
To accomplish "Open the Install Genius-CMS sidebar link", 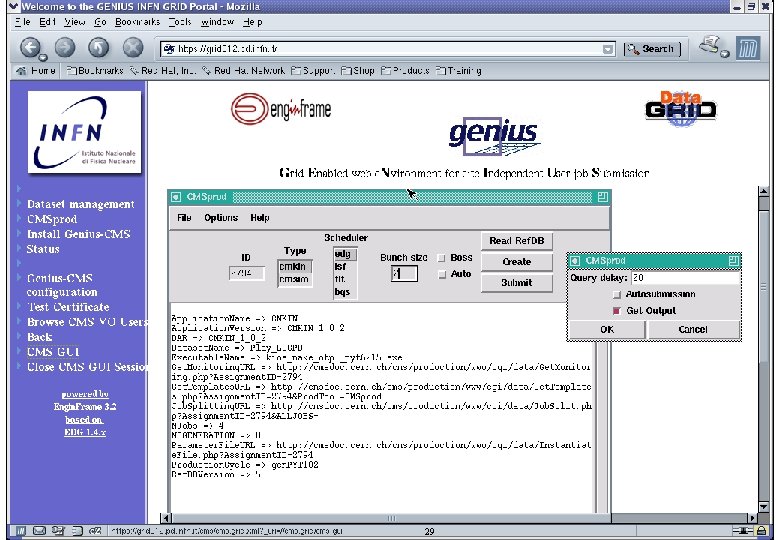I will (x=79, y=234).
